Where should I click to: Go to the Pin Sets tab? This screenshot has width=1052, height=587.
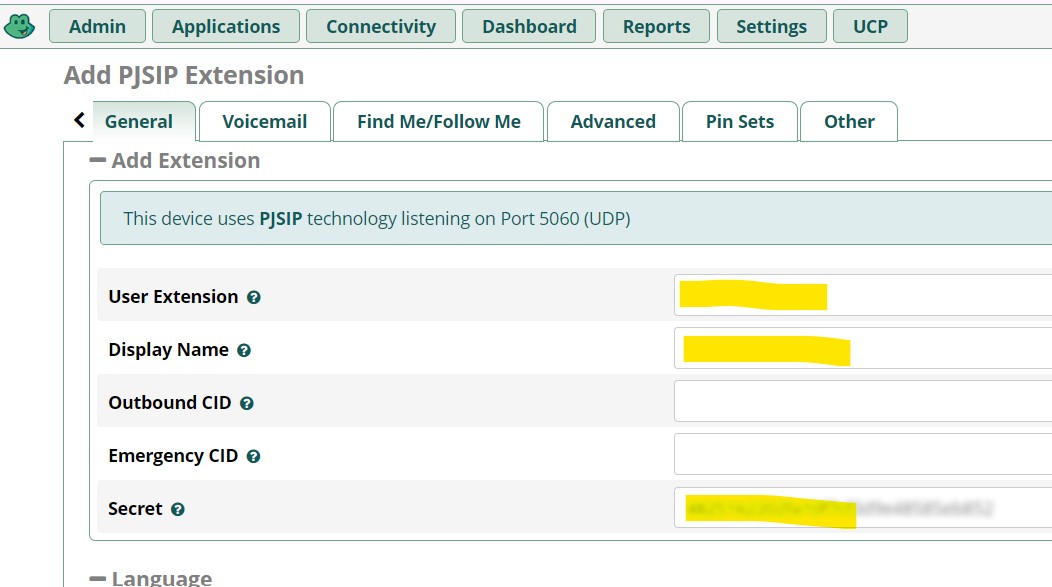[739, 122]
